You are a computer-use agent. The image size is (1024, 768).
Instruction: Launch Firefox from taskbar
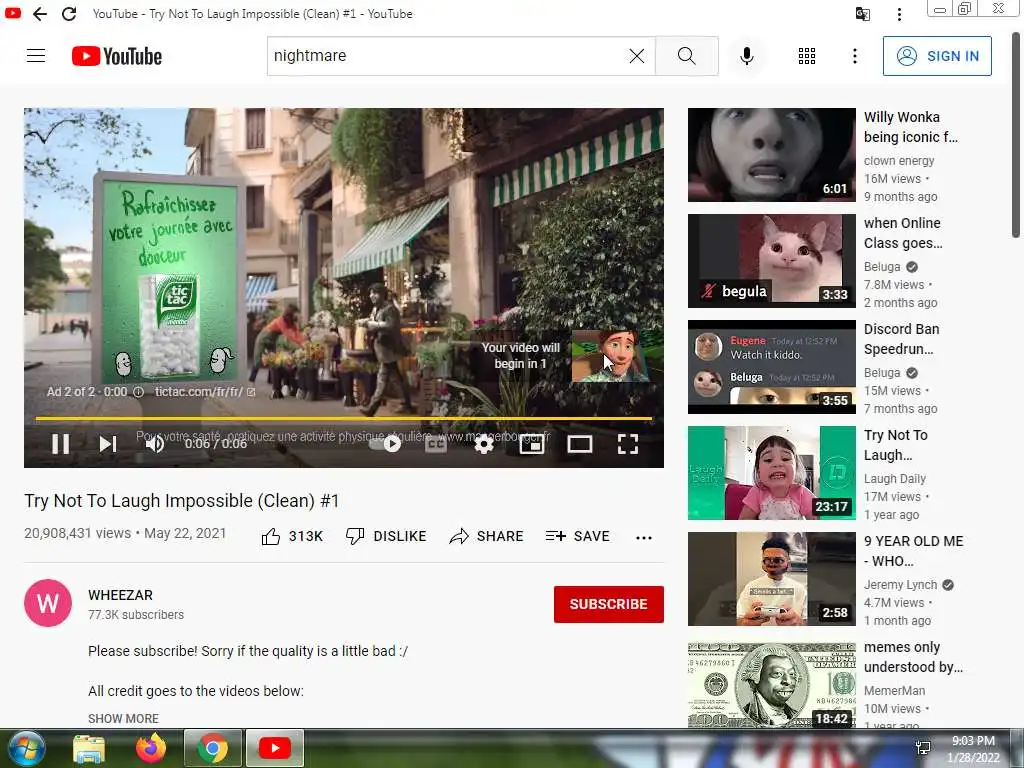click(x=151, y=748)
